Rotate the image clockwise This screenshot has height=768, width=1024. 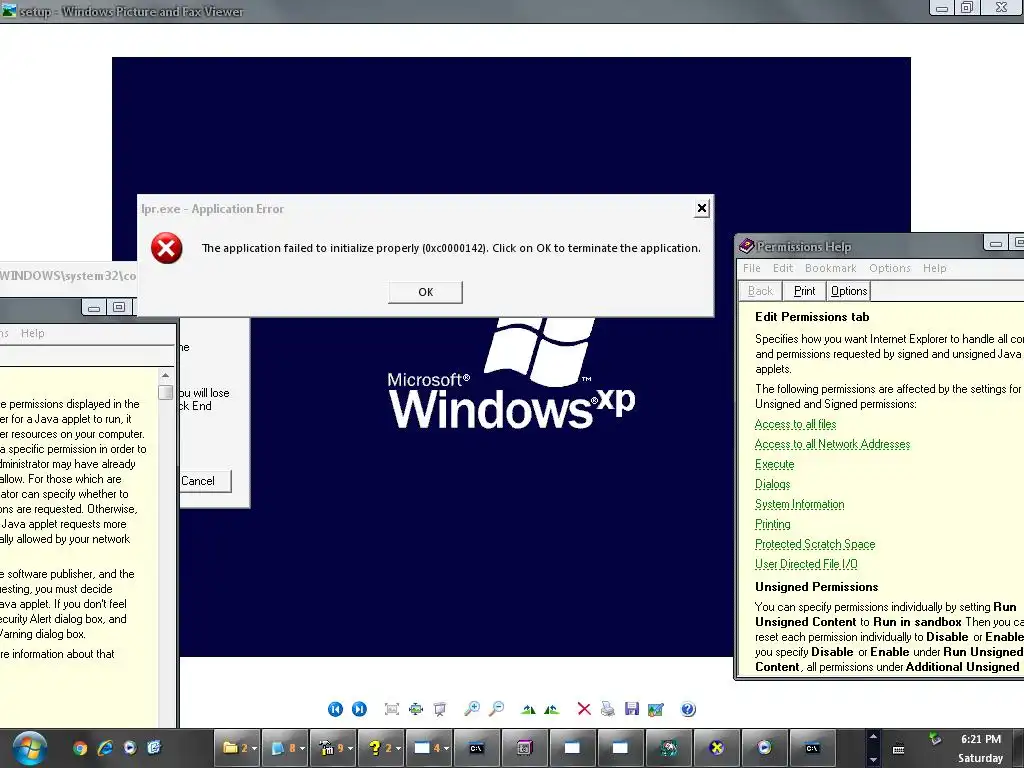(528, 709)
